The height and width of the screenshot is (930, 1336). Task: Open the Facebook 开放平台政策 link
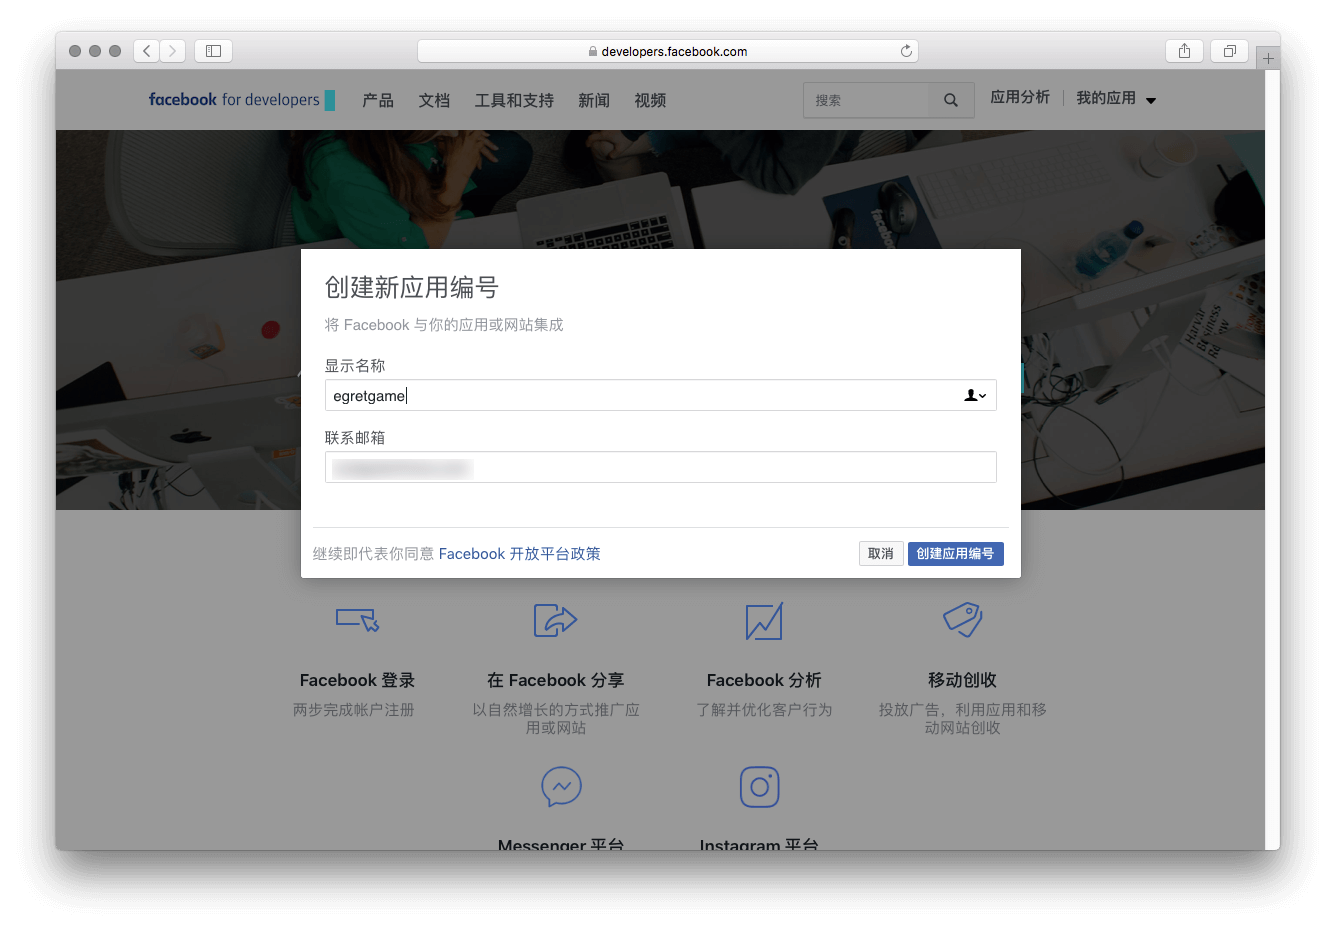pyautogui.click(x=519, y=554)
